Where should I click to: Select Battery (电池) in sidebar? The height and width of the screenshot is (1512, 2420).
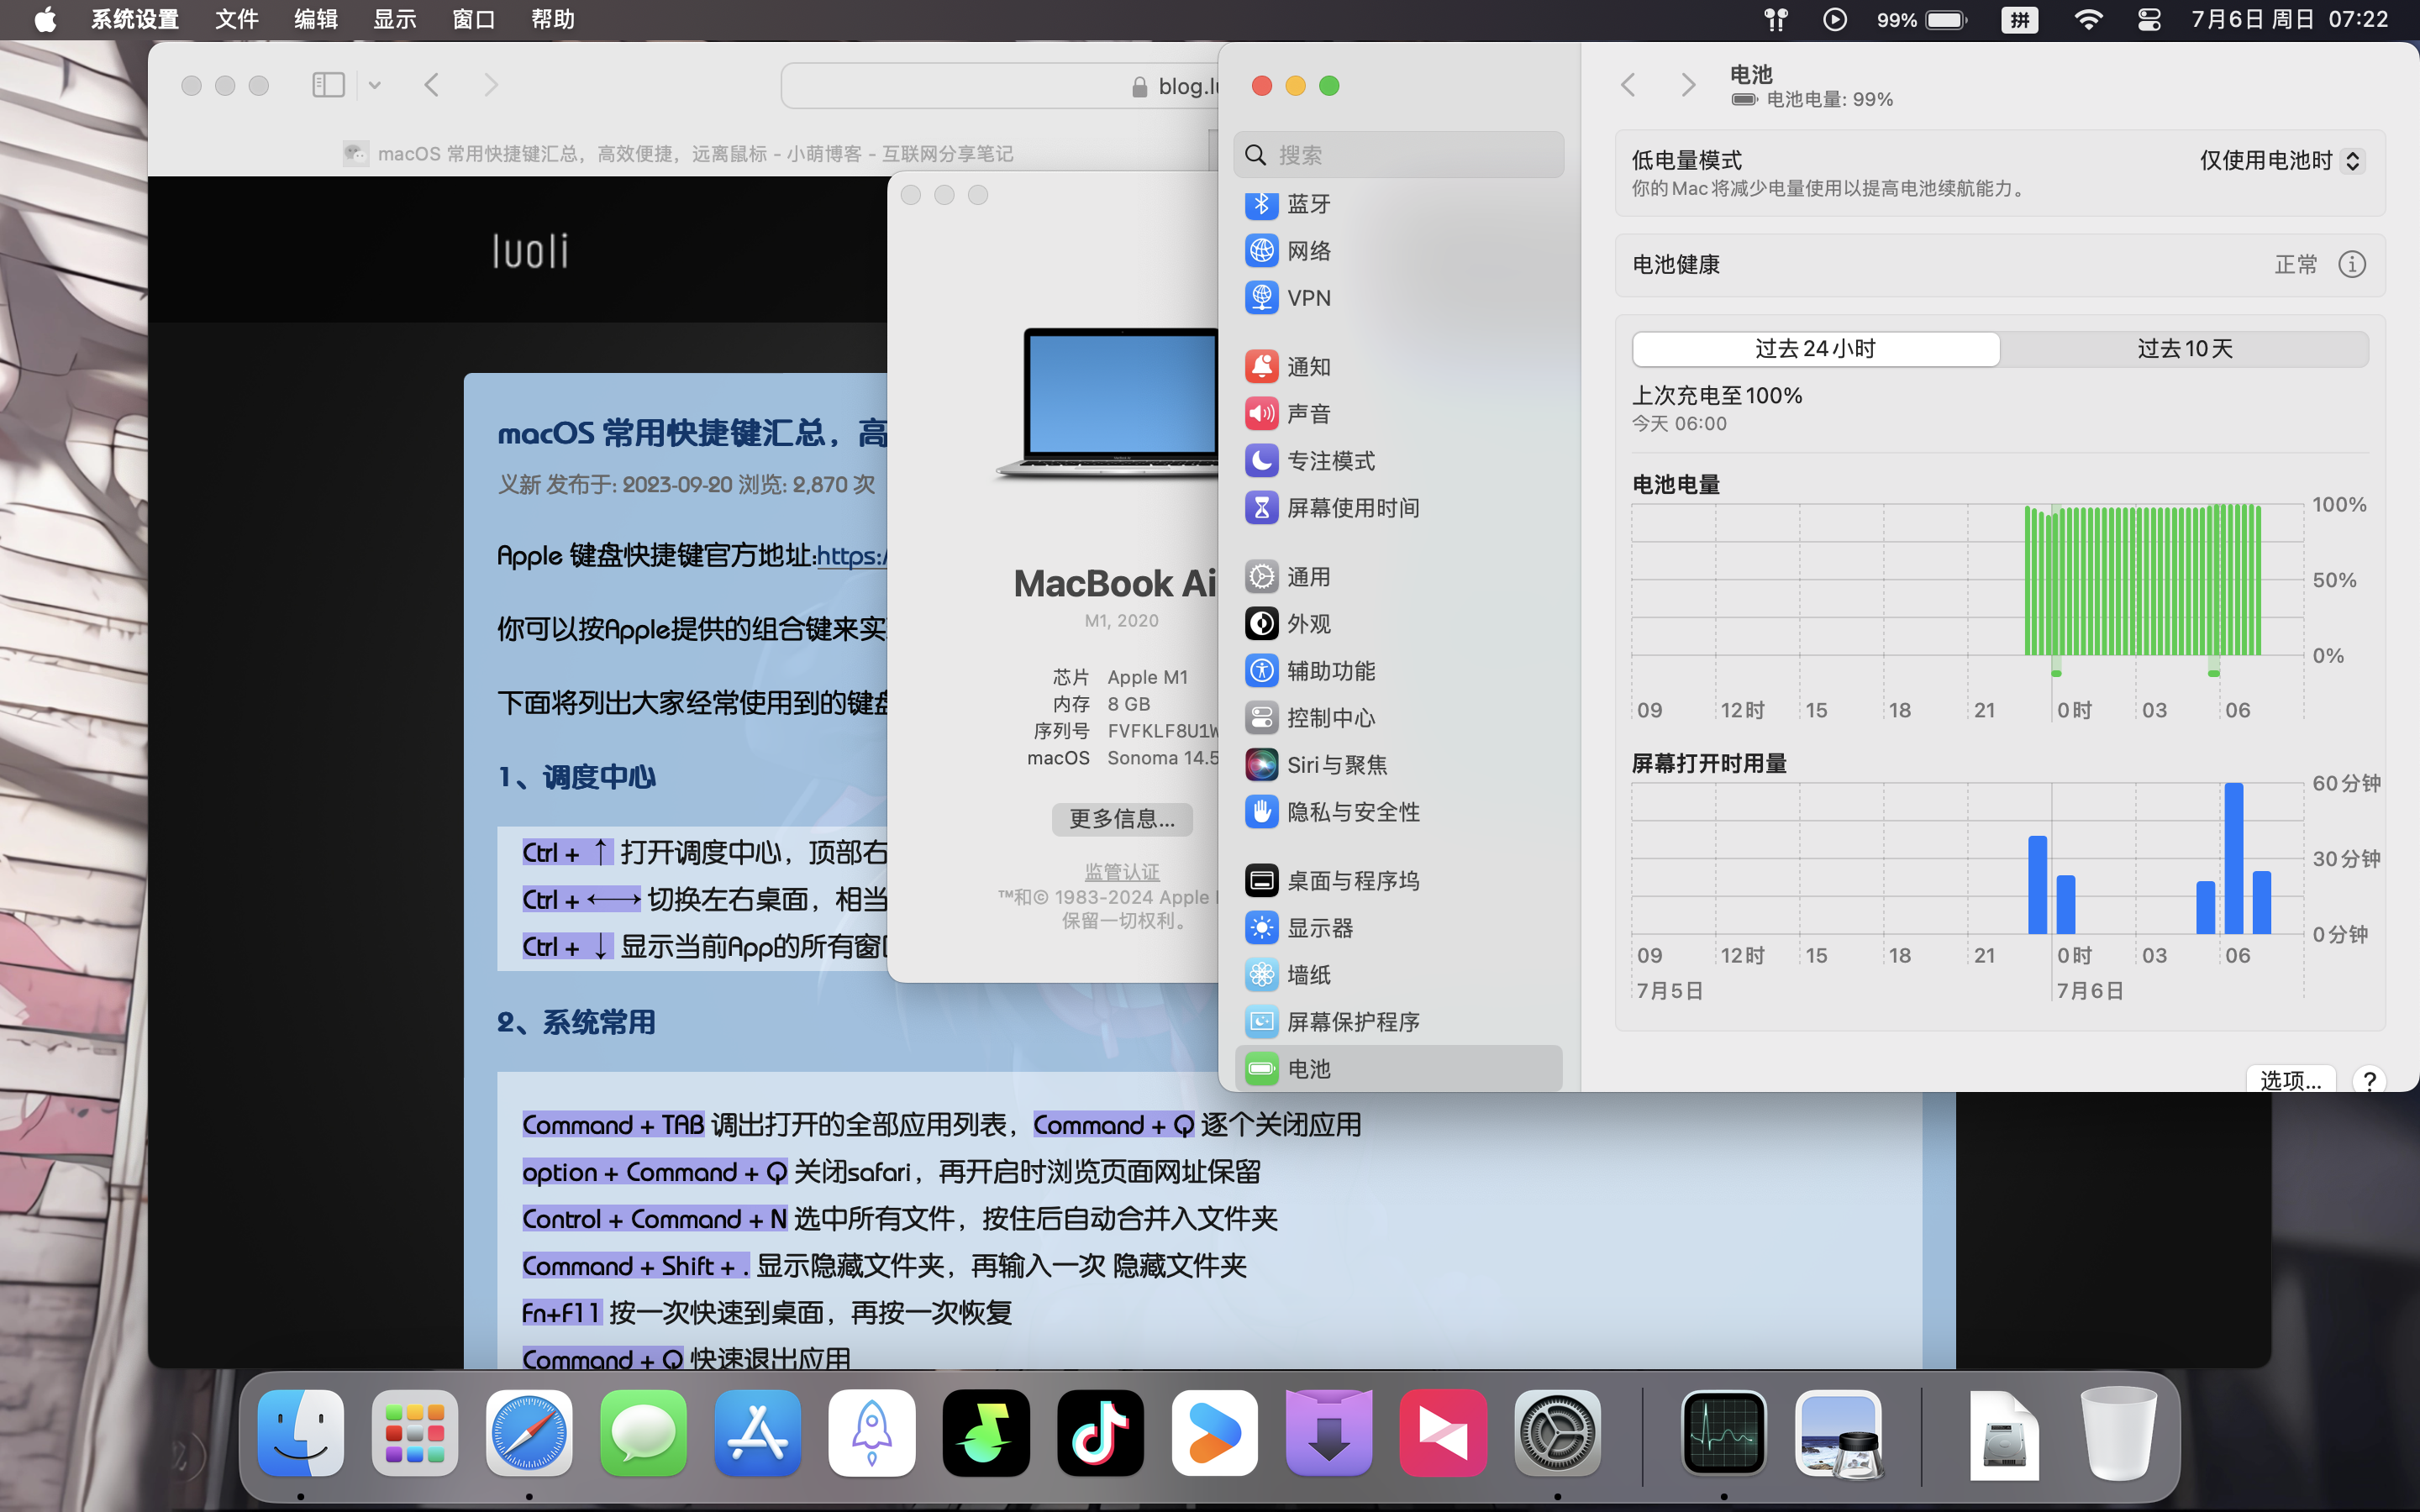click(1398, 1069)
